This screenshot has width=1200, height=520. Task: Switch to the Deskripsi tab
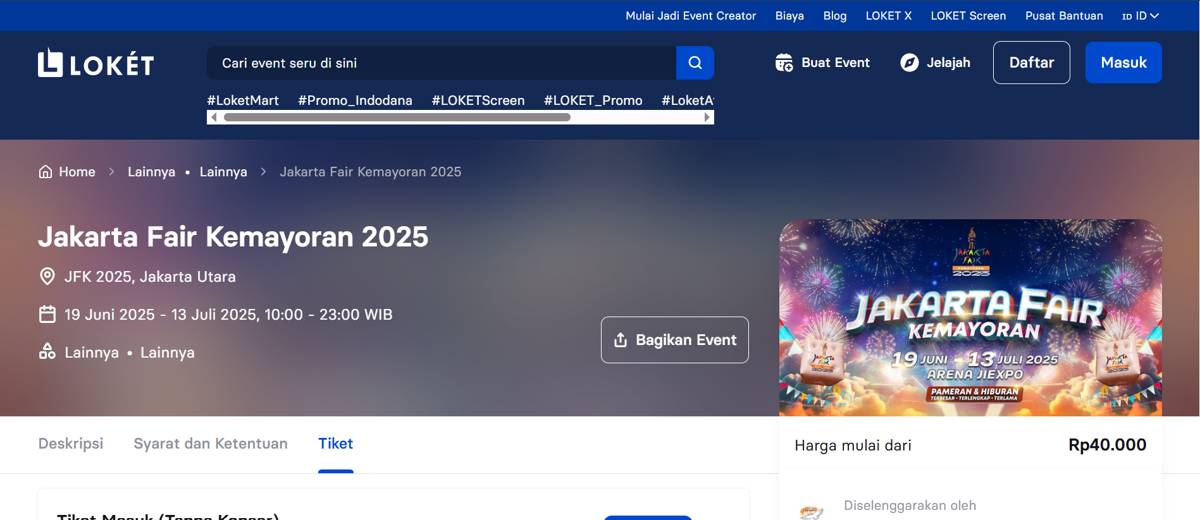click(71, 443)
